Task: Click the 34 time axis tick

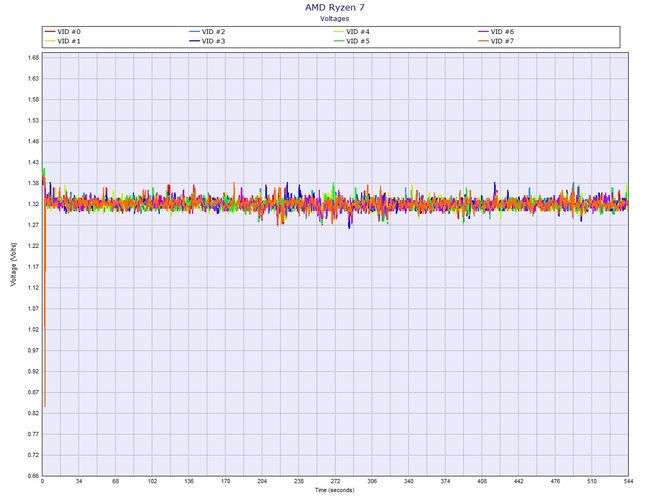Action: [79, 481]
